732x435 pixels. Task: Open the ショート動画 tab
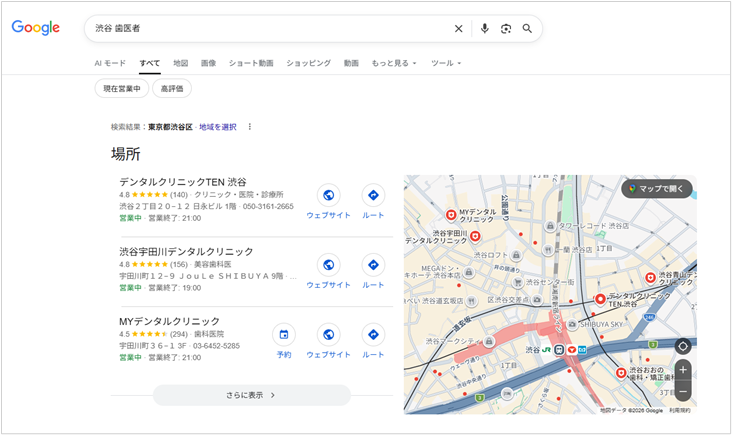point(251,63)
